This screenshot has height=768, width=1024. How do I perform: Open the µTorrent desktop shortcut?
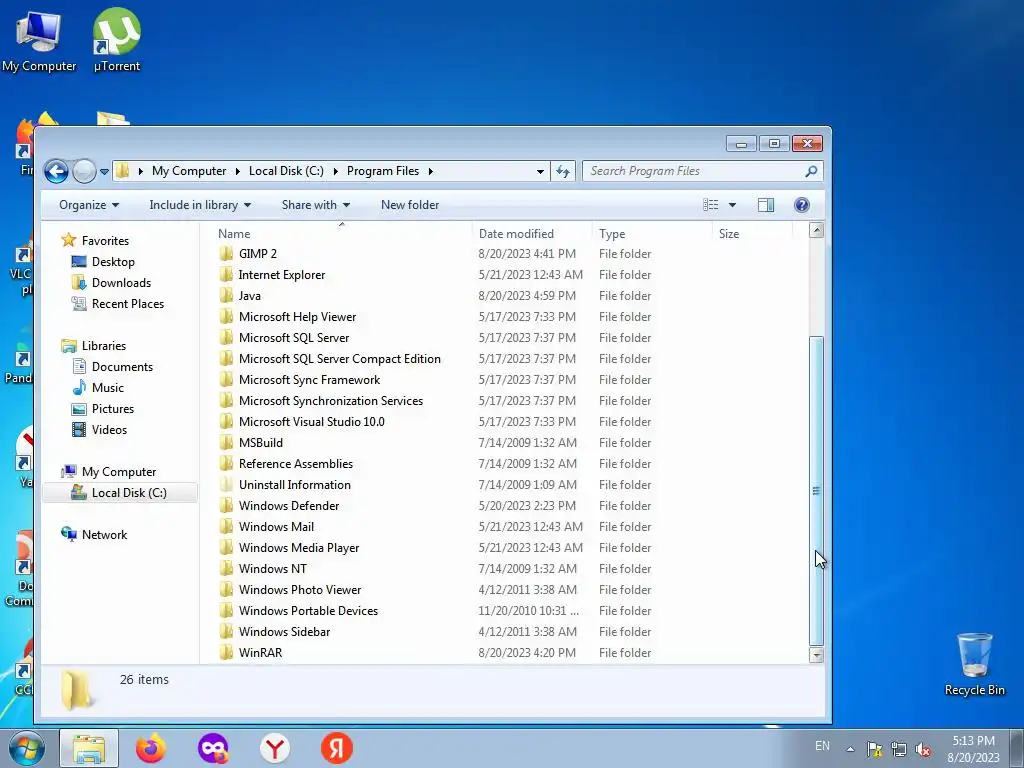[x=116, y=40]
